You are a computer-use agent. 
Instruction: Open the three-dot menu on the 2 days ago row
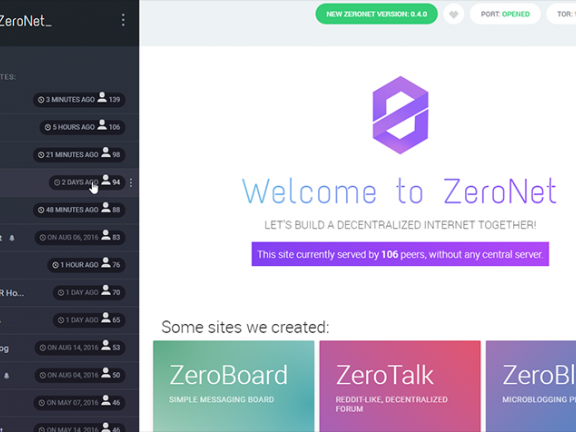[131, 182]
